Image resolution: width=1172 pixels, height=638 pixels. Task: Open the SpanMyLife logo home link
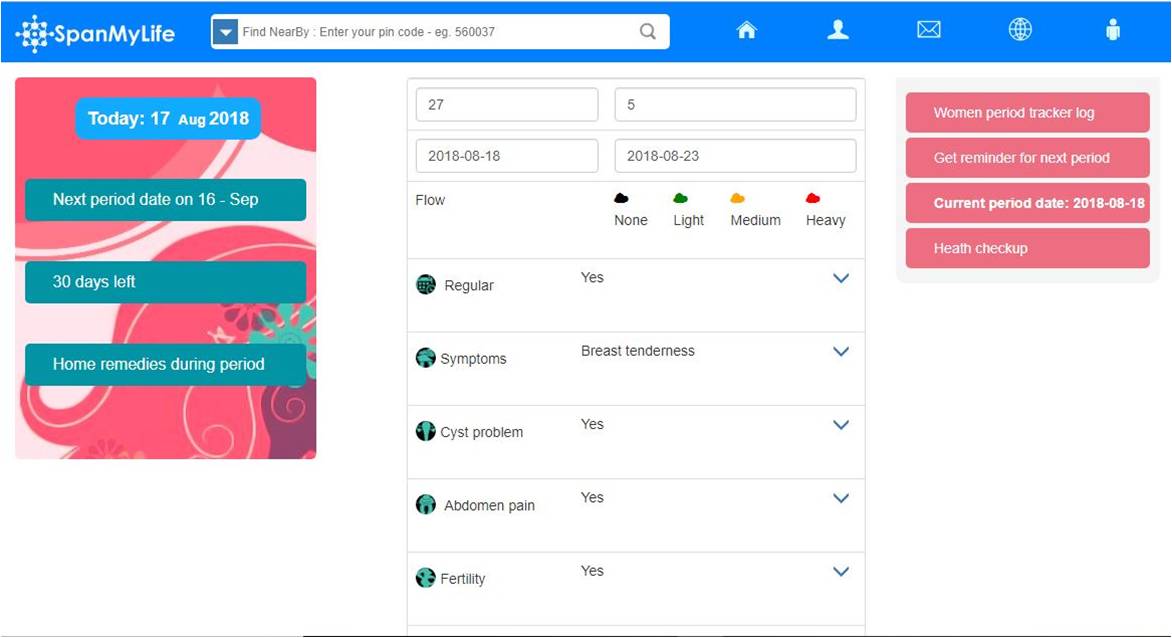tap(95, 34)
